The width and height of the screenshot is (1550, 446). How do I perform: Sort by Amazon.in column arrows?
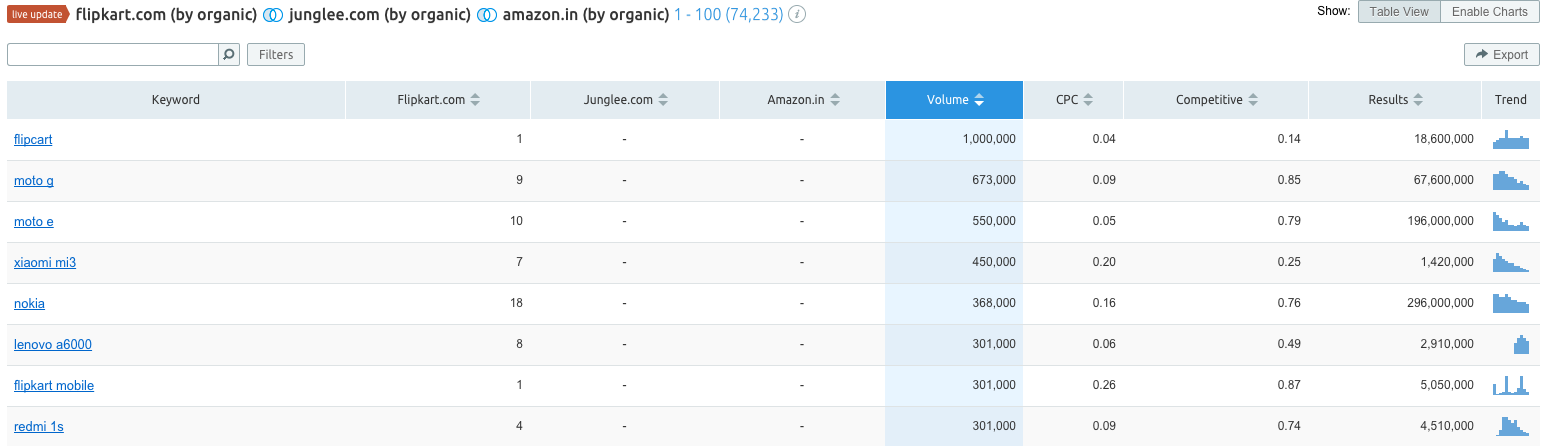(835, 100)
